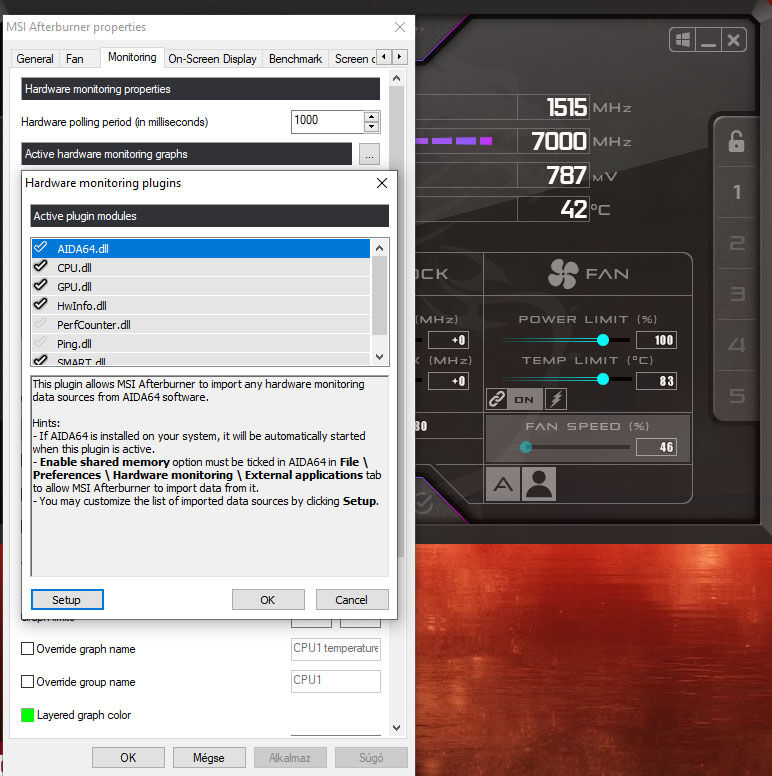Toggle automatic fan speed 'A' button

503,484
